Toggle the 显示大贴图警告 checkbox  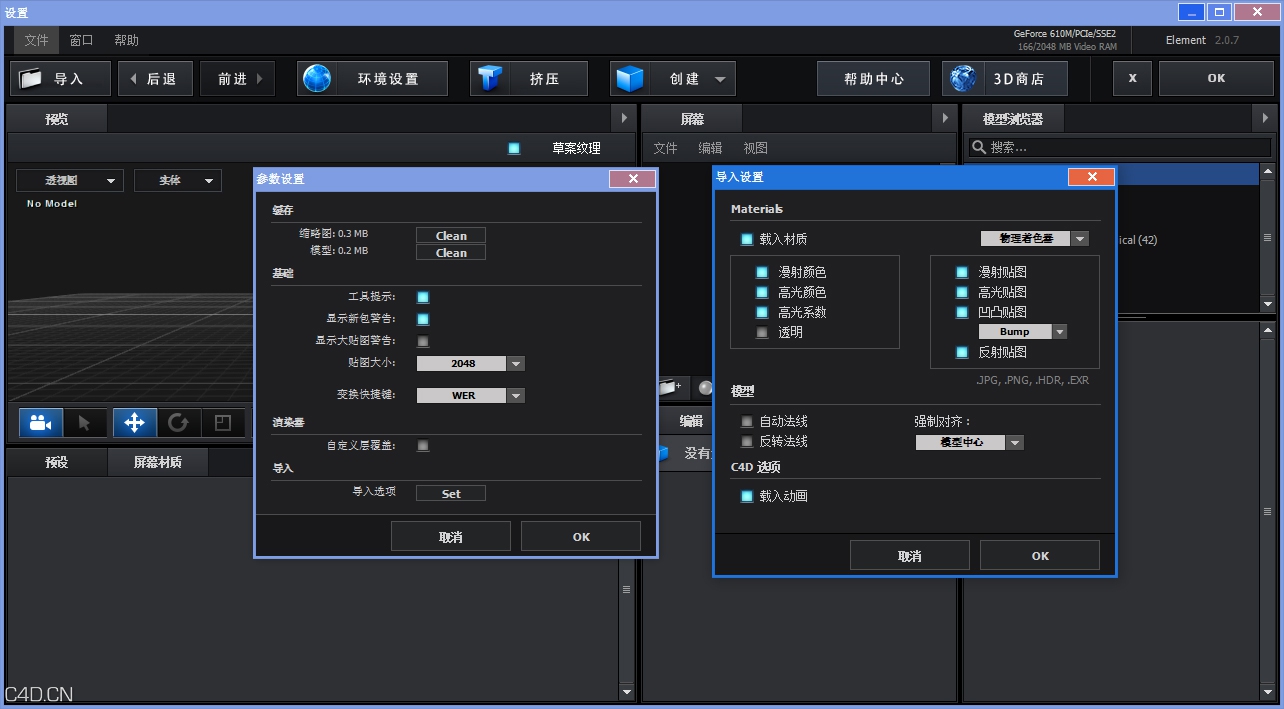coord(423,341)
